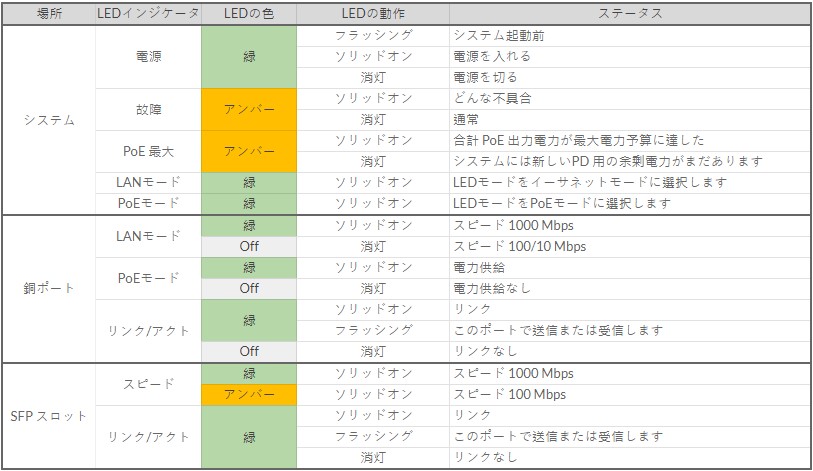Screen dimensions: 813x471
Task: Click the LEDの動作 column header
Action: point(373,14)
